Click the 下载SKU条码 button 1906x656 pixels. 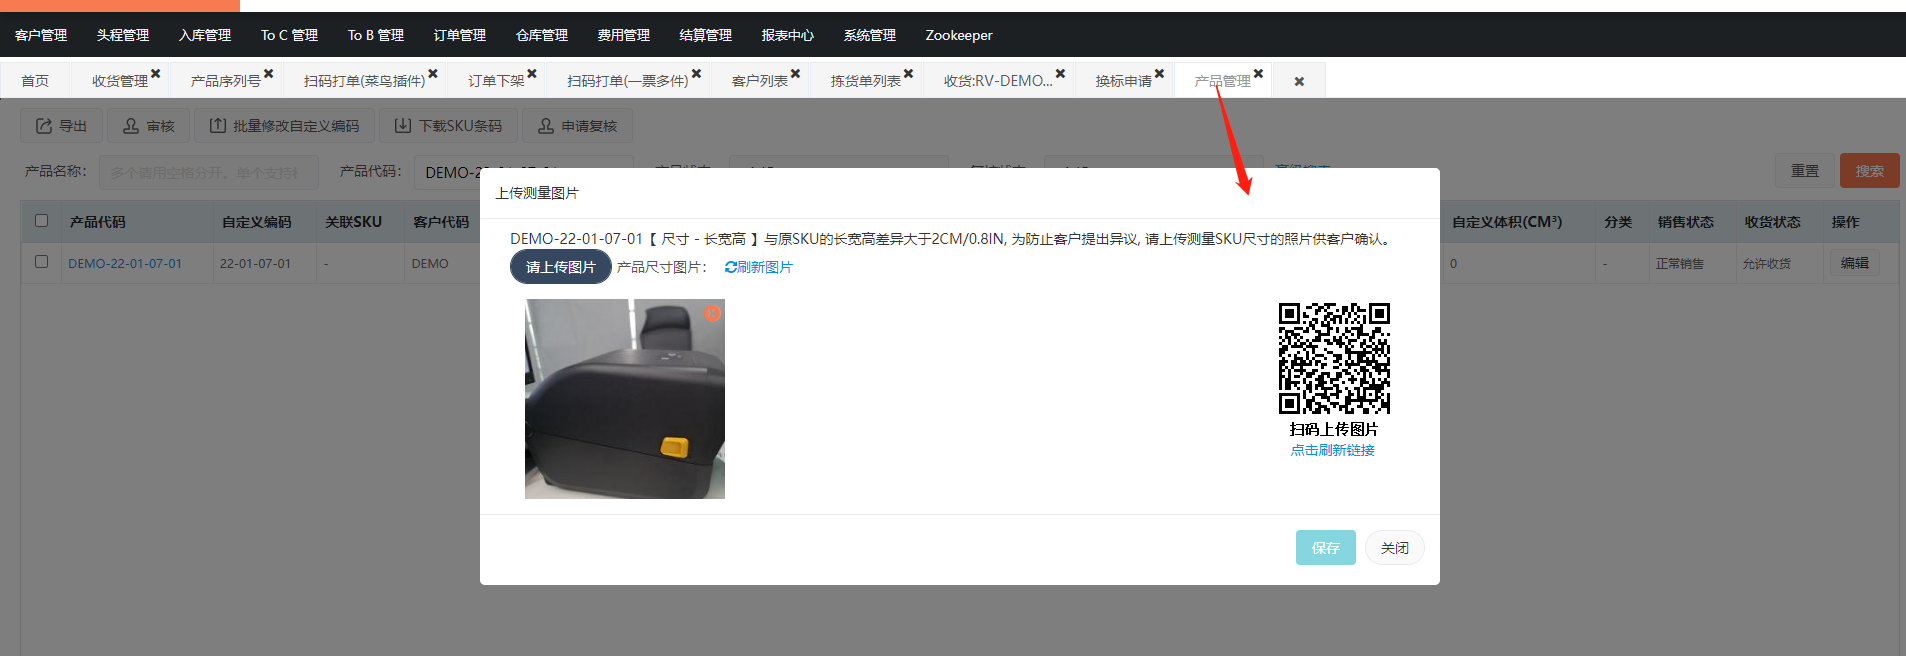click(448, 126)
